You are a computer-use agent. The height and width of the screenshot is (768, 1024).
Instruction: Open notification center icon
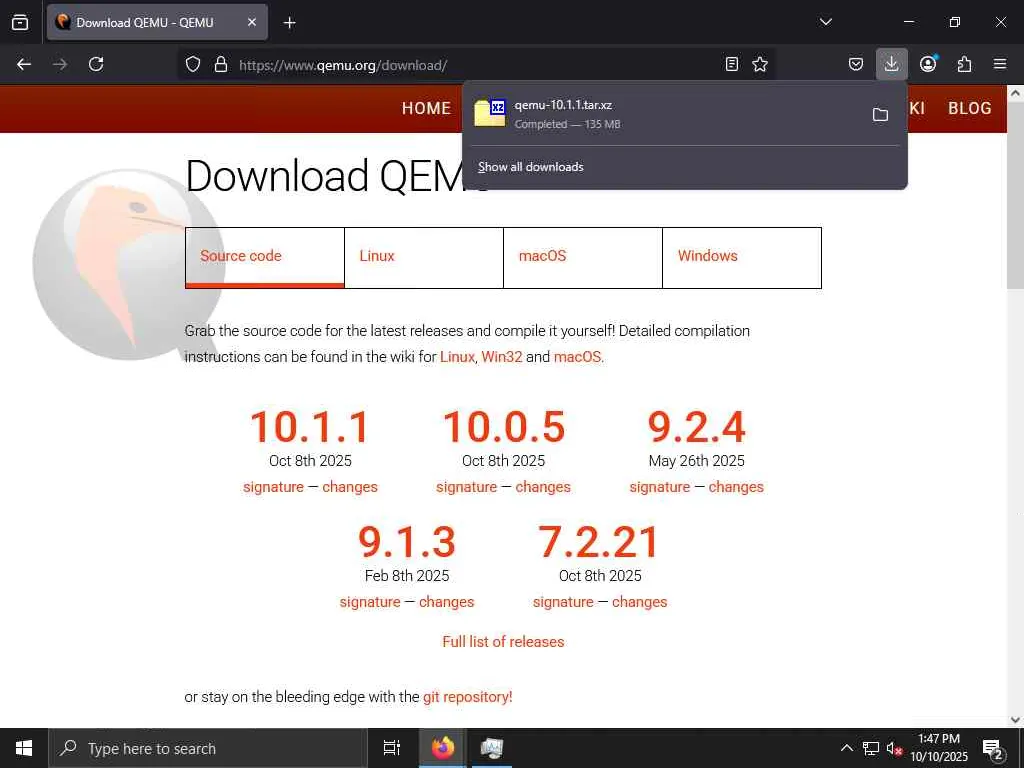(x=993, y=749)
